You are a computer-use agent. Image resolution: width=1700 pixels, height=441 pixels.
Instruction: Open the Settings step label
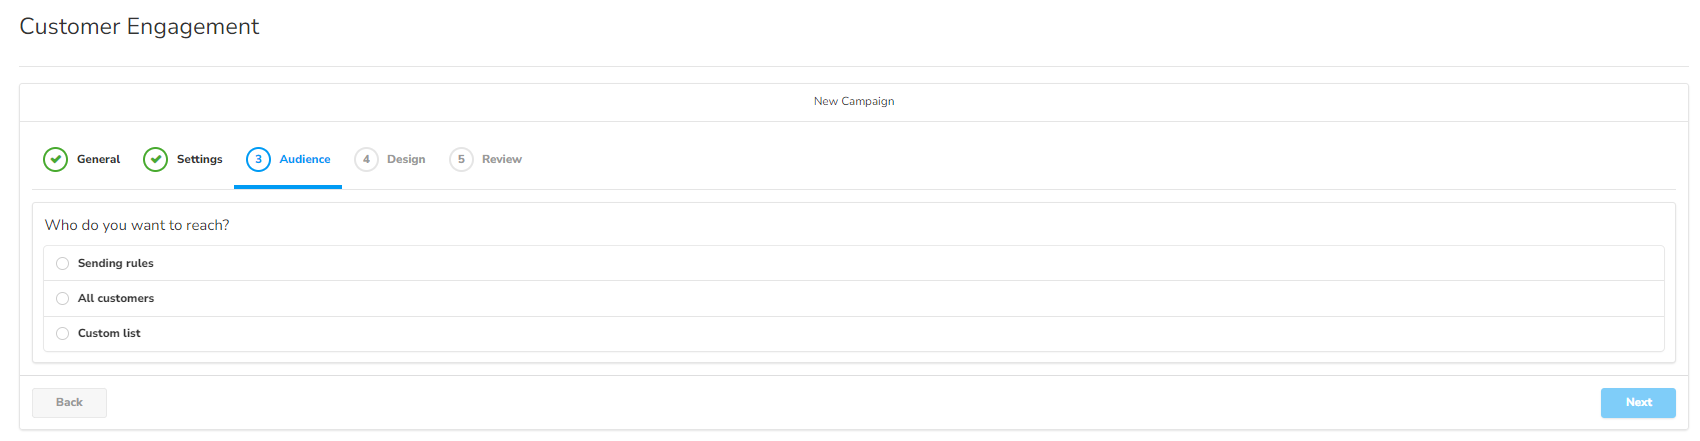click(x=199, y=159)
